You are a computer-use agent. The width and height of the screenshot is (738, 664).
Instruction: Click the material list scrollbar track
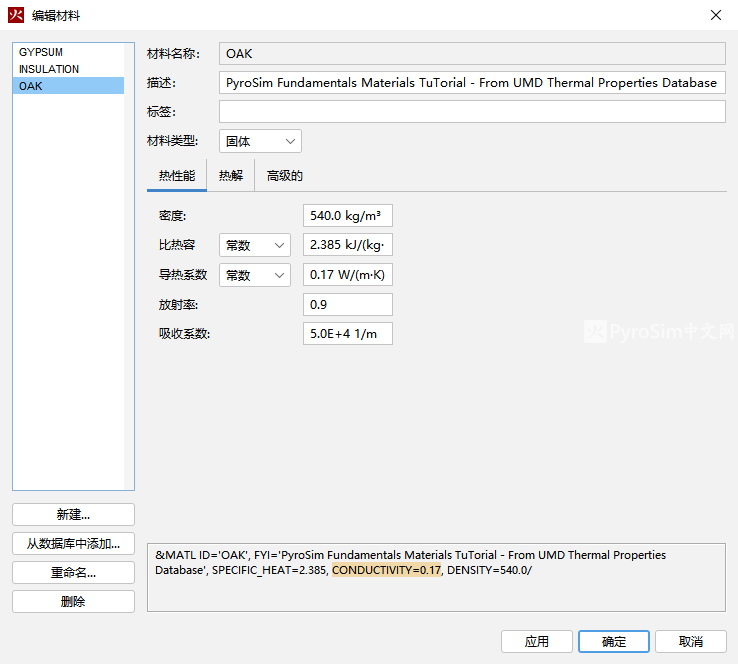[x=129, y=267]
